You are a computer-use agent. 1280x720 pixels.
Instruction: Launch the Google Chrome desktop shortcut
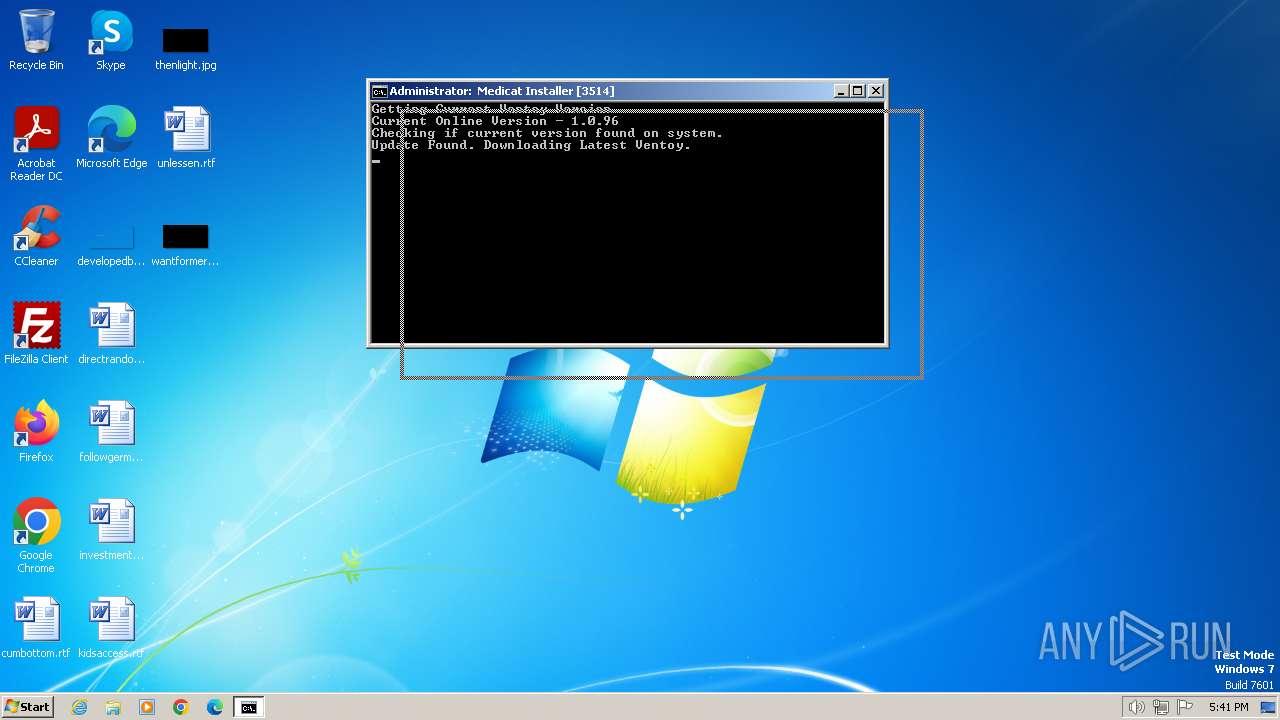tap(36, 536)
